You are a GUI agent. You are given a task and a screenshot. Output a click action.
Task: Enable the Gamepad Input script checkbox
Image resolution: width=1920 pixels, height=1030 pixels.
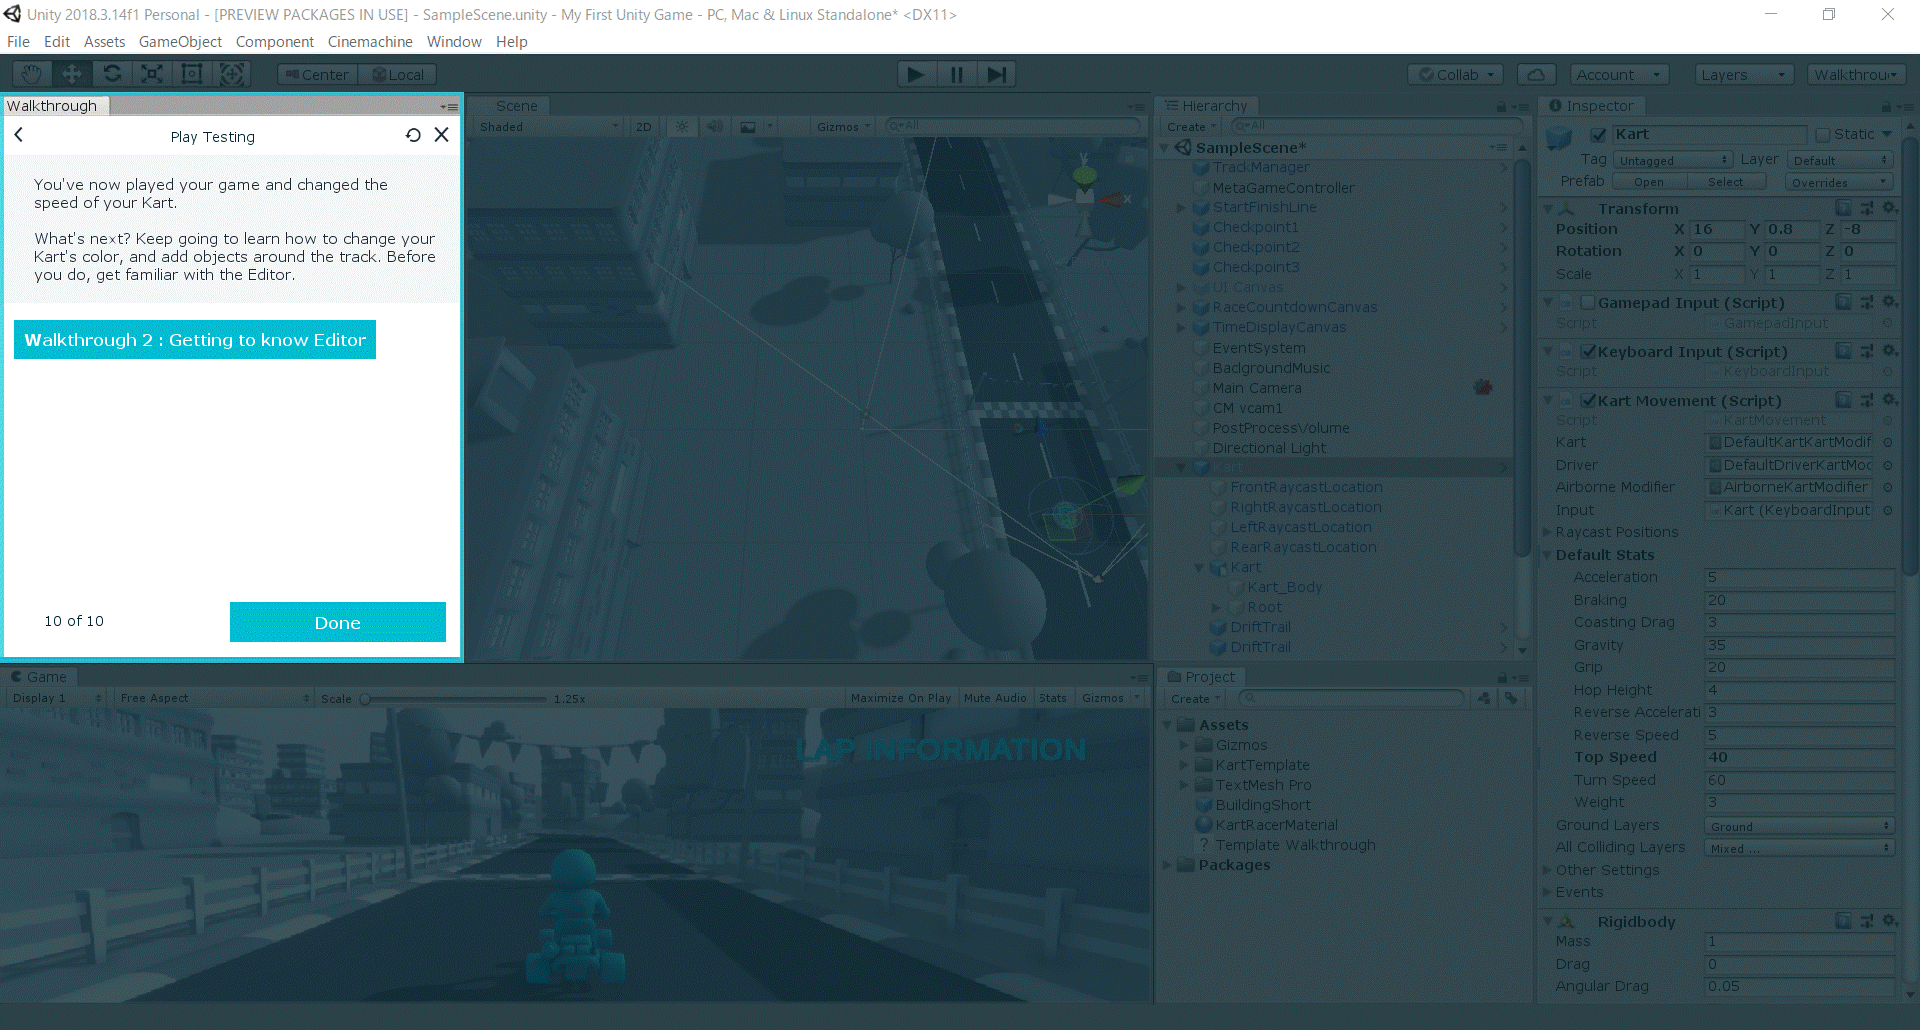pyautogui.click(x=1588, y=302)
